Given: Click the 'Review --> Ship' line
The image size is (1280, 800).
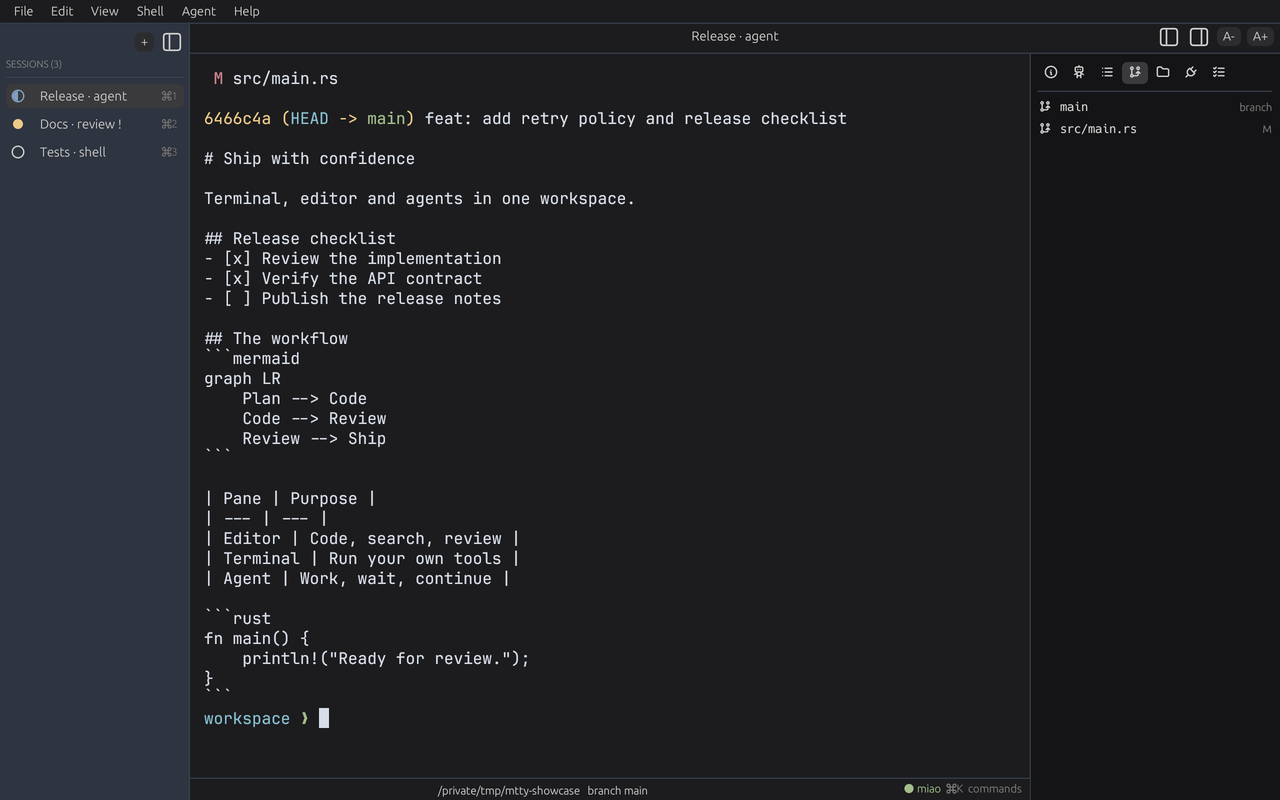Looking at the screenshot, I should coord(314,438).
